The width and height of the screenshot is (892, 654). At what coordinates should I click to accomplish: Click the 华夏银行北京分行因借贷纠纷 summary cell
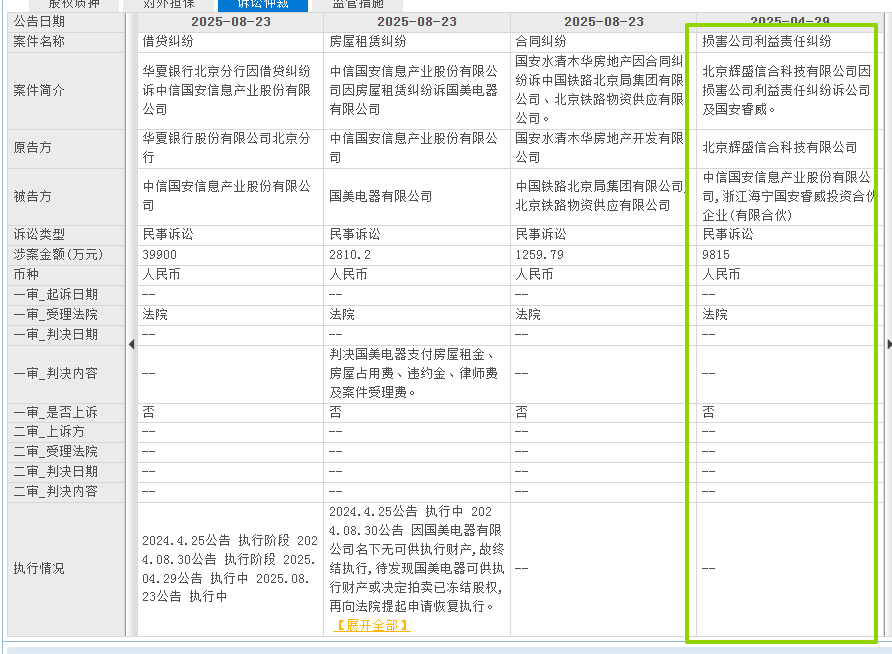(230, 91)
